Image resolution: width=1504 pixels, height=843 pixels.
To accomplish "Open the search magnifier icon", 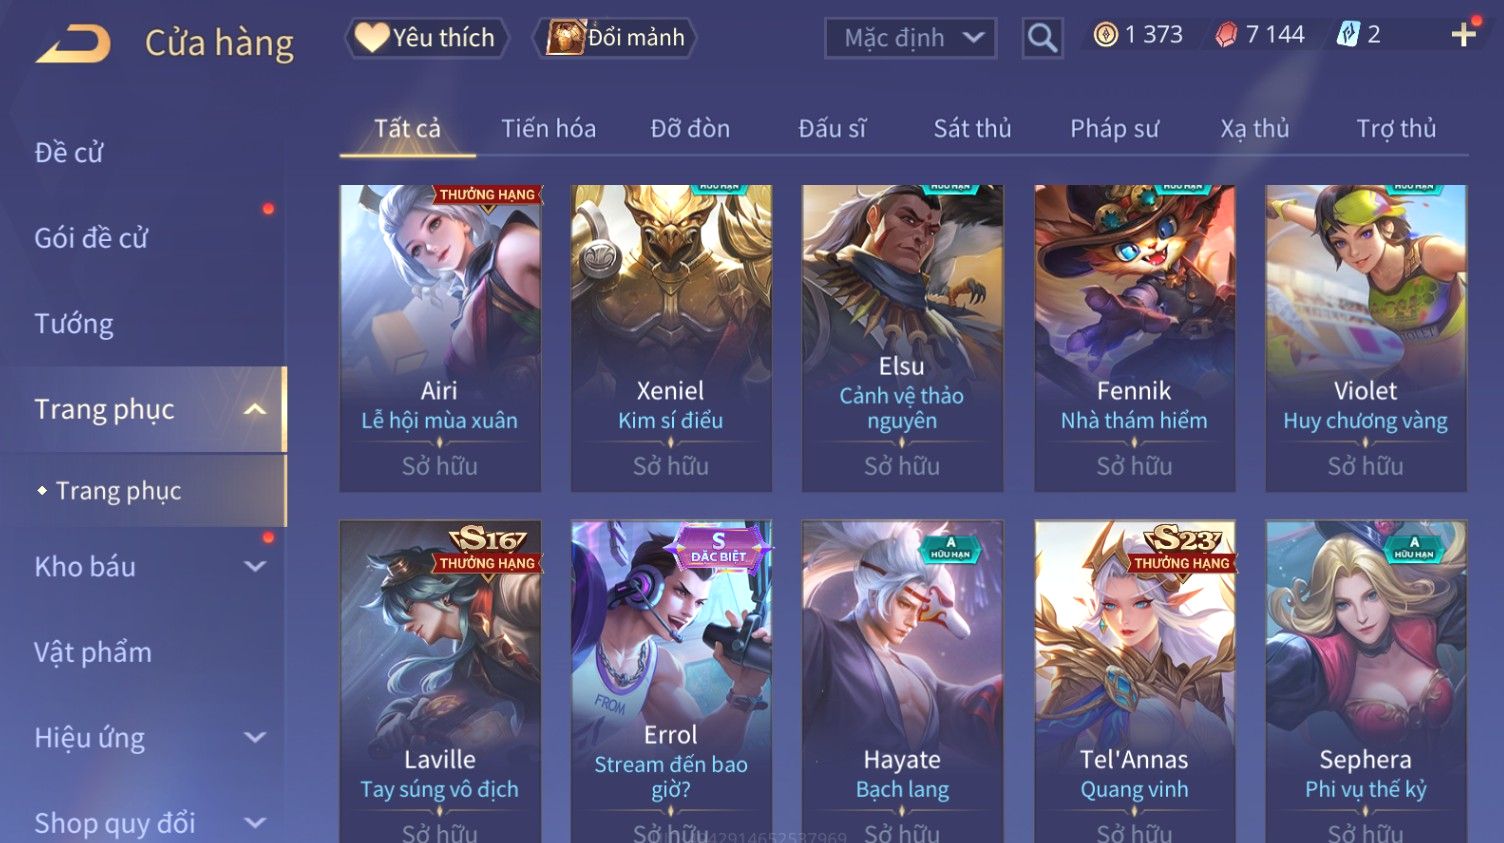I will (x=1042, y=39).
